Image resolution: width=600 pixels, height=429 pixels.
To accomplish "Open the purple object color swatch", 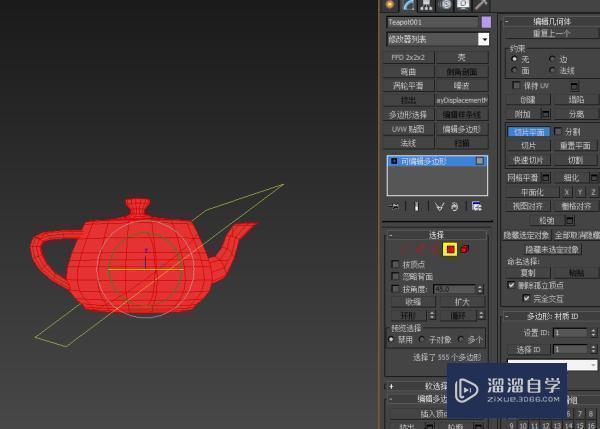I will coord(486,22).
